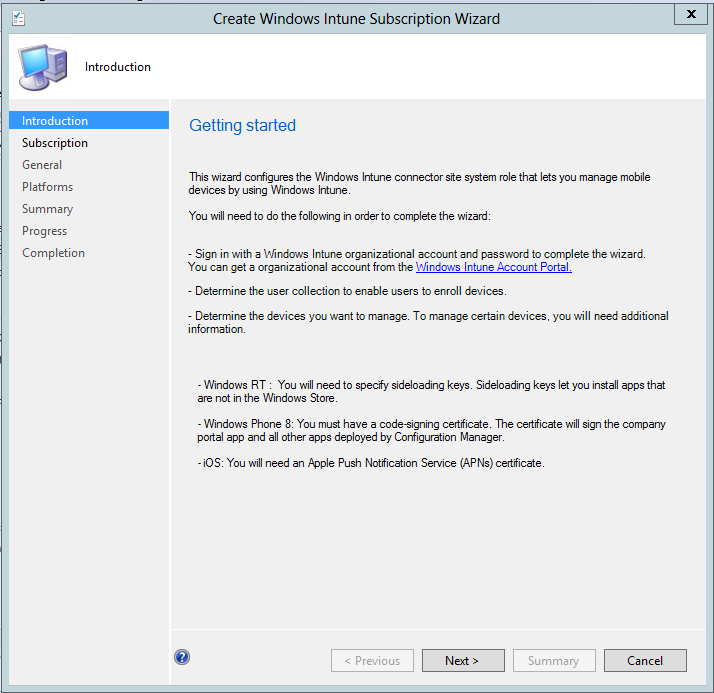Click "Sign in with a Windows Intune organizational account" line
Image resolution: width=714 pixels, height=693 pixels.
417,254
